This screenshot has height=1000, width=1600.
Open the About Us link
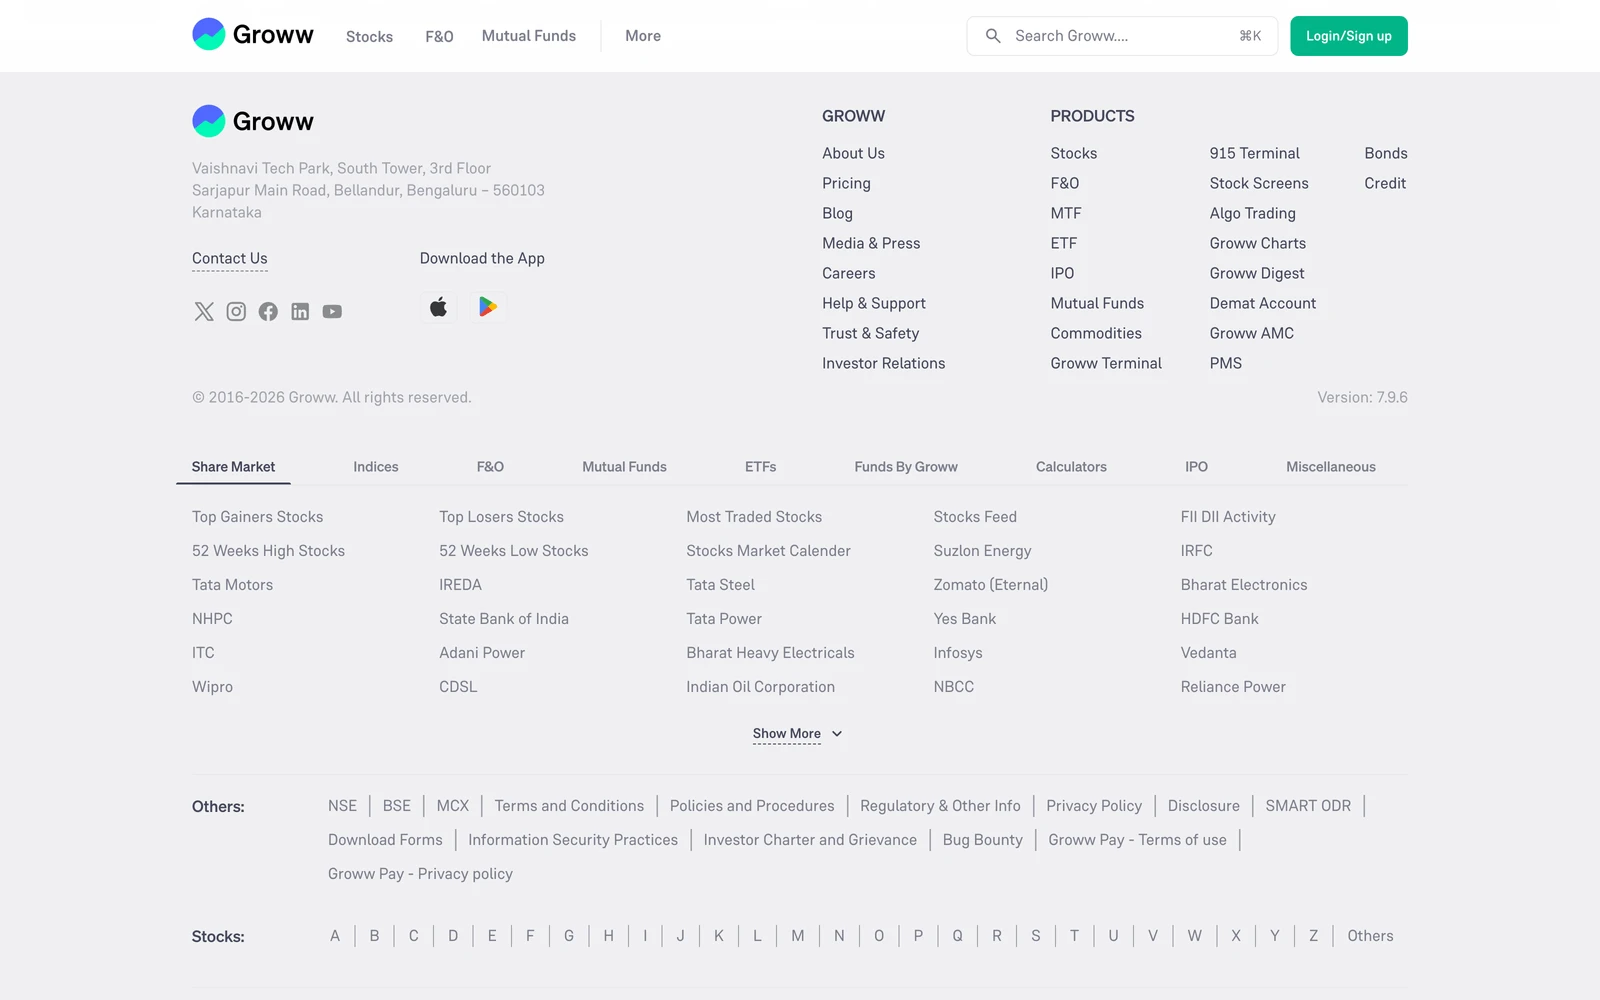coord(853,153)
